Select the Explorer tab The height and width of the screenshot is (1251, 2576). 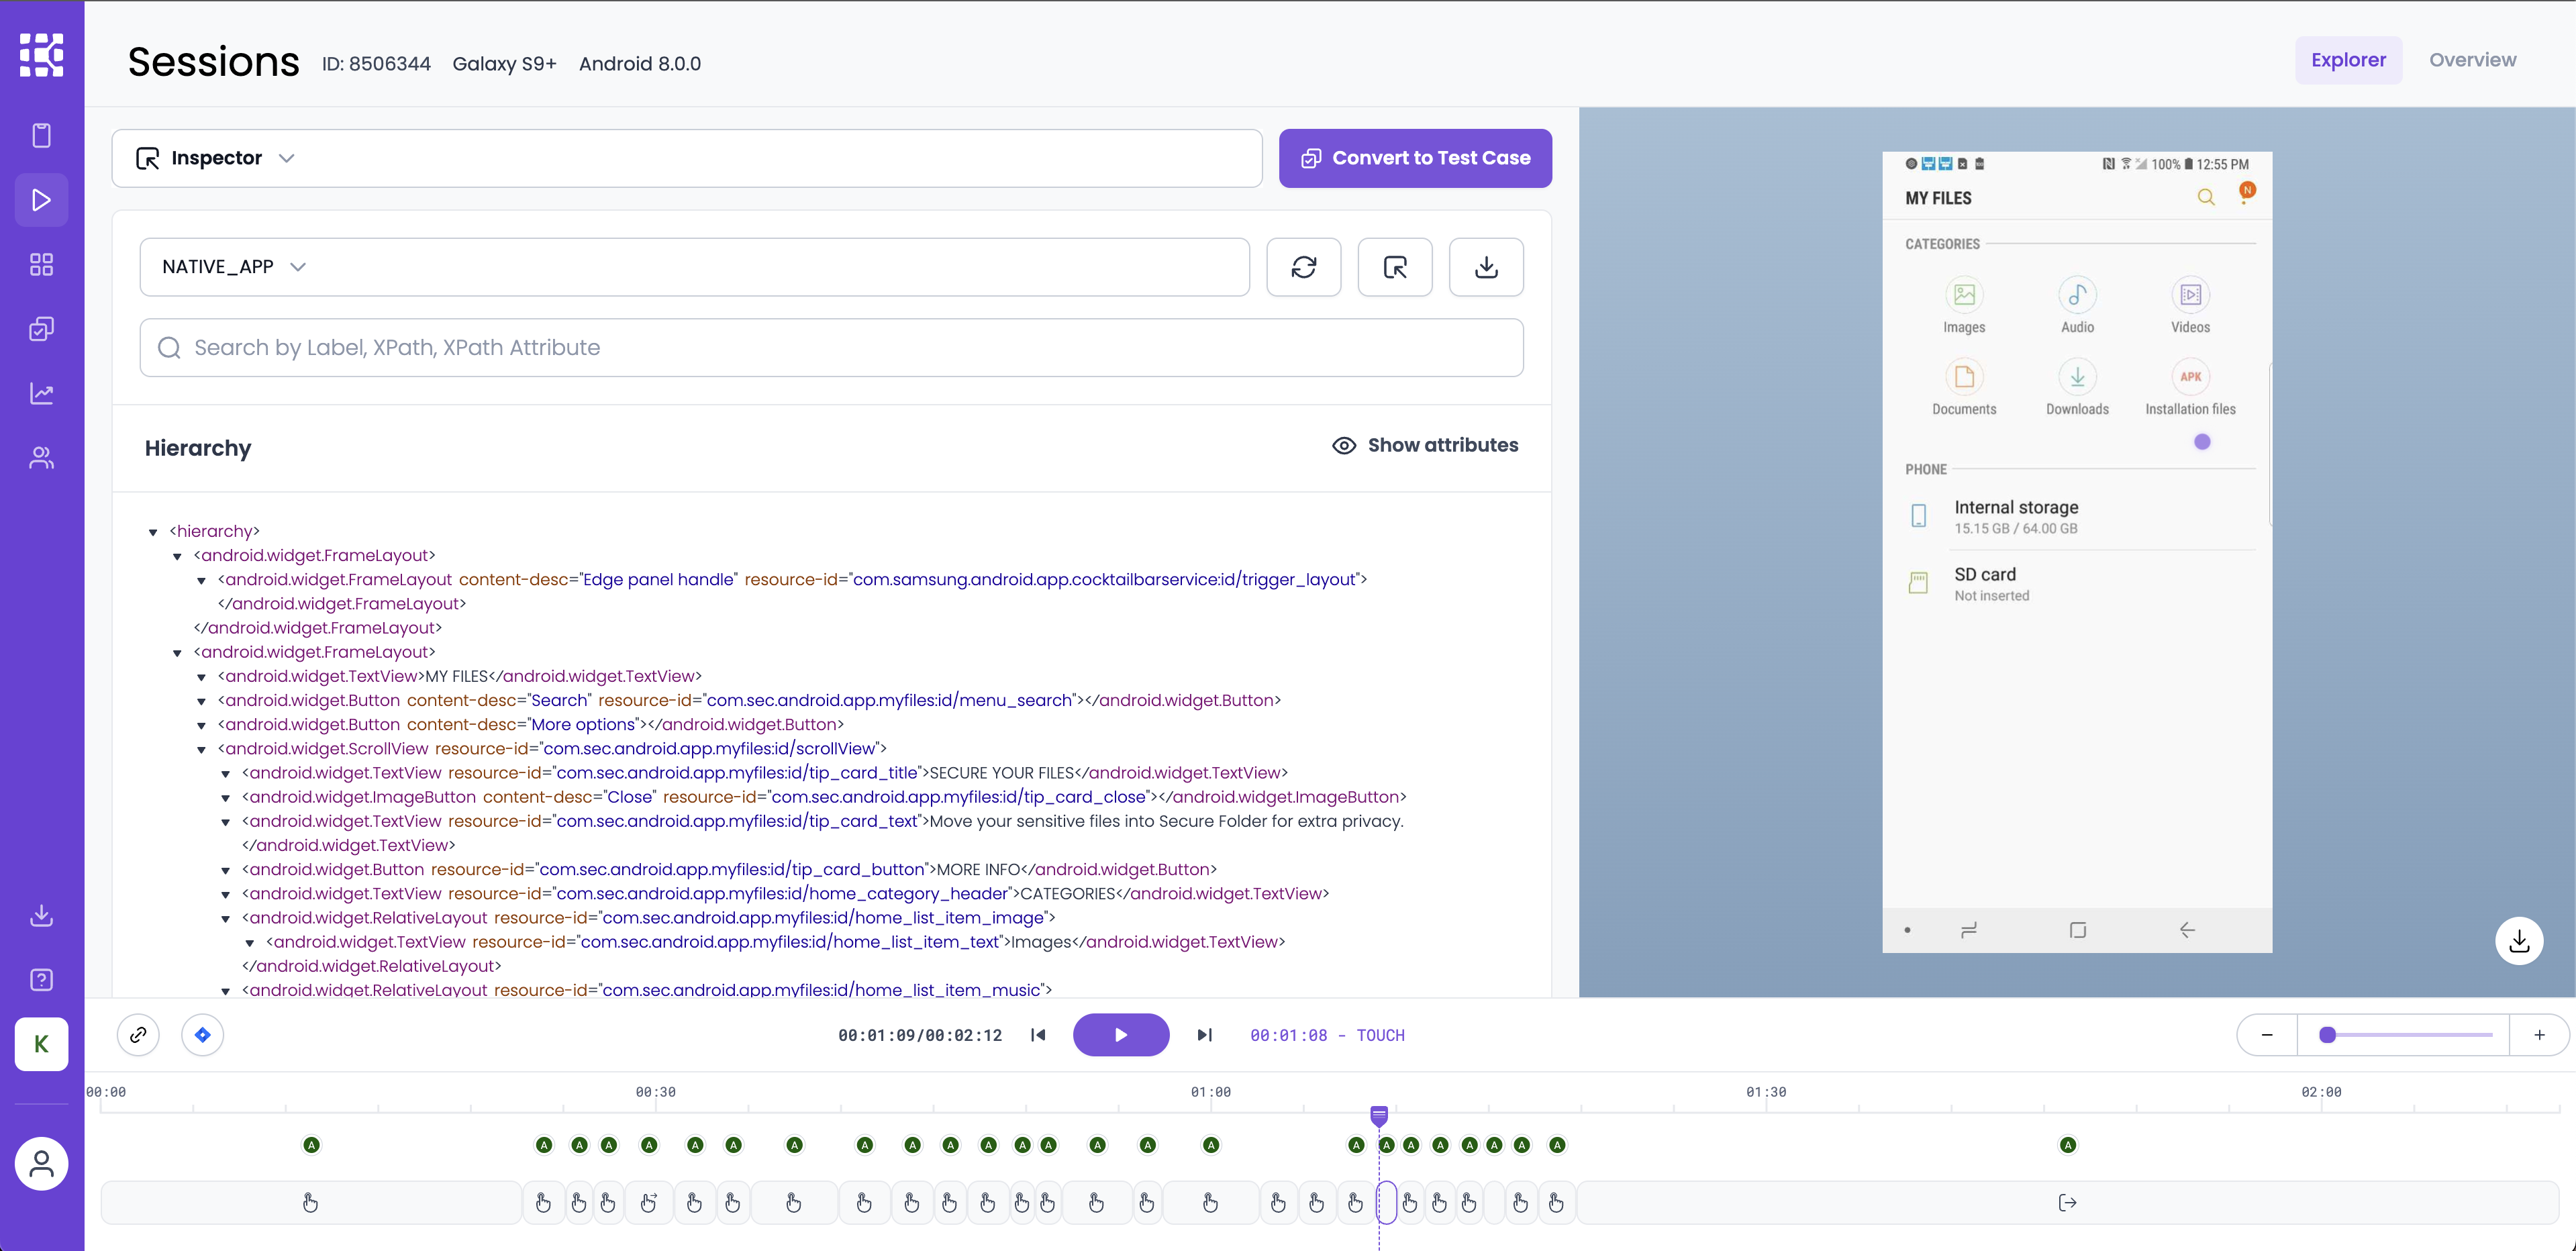(2347, 60)
